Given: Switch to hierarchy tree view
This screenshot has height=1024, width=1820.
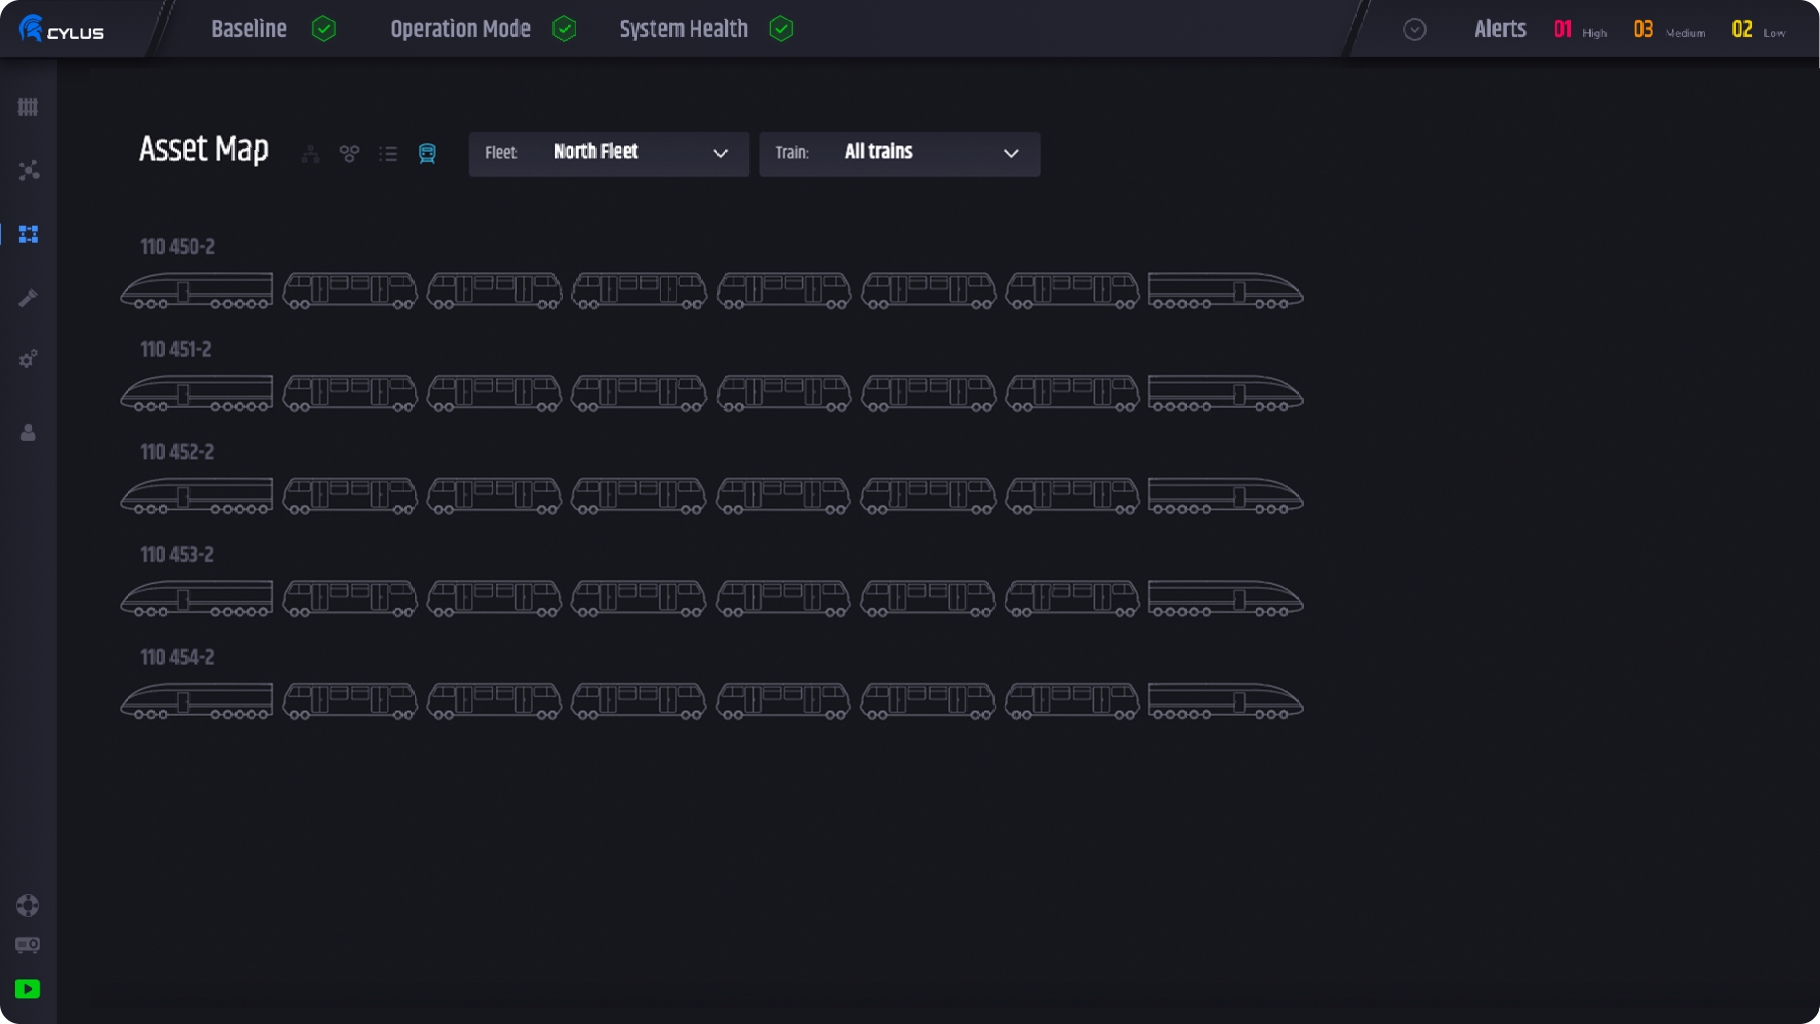Looking at the screenshot, I should (x=311, y=154).
